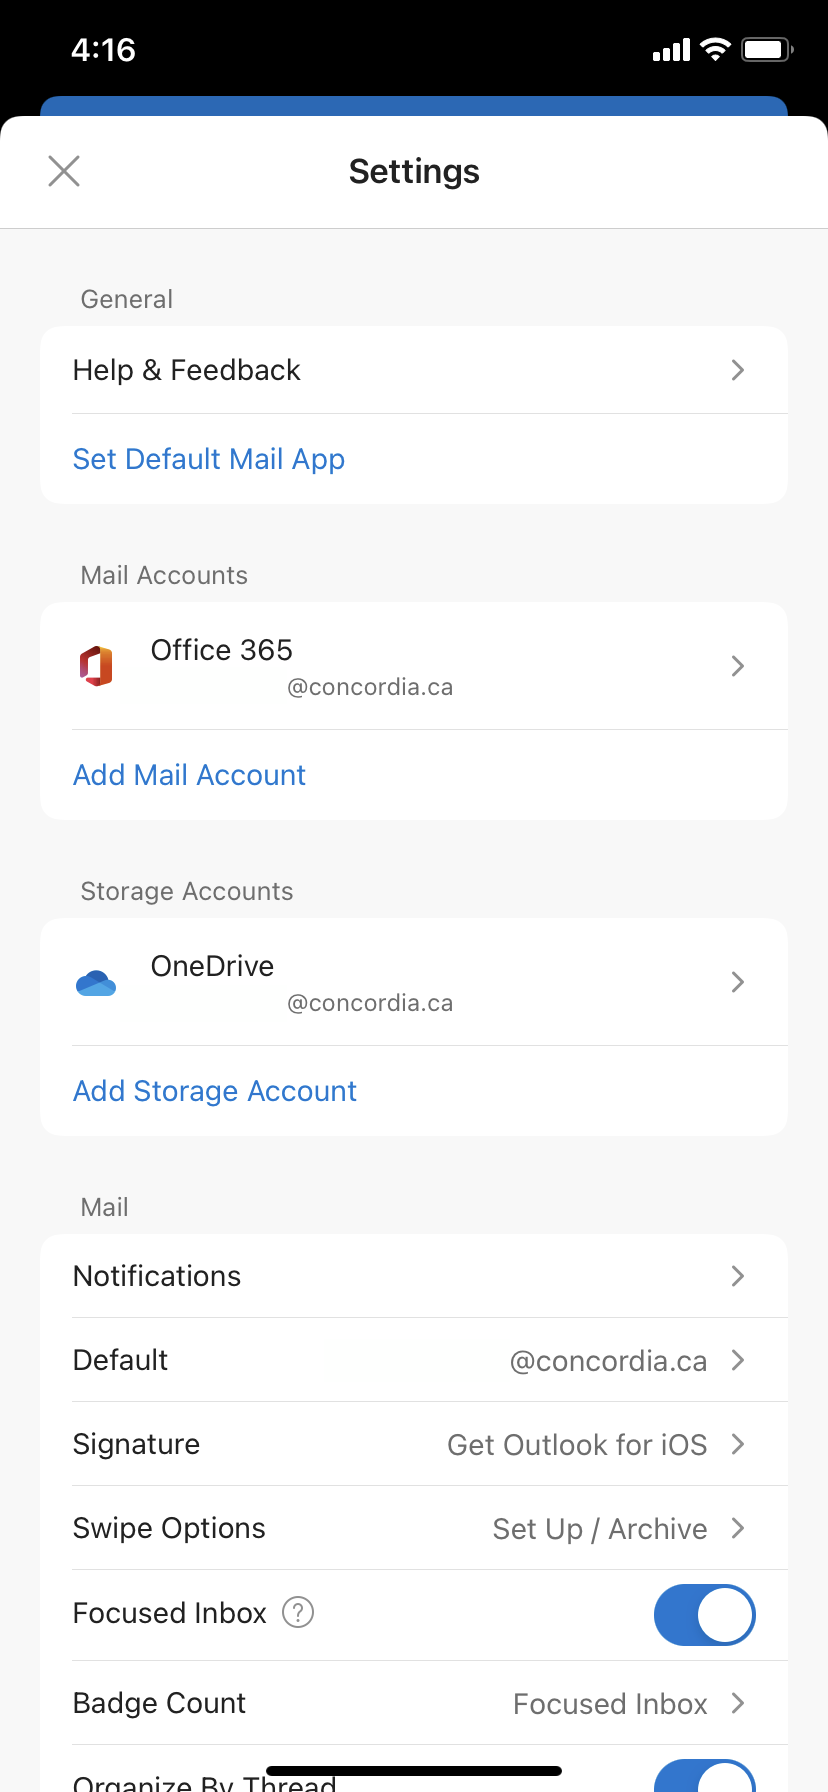828x1792 pixels.
Task: Tap the OneDrive cloud icon
Action: click(x=96, y=983)
